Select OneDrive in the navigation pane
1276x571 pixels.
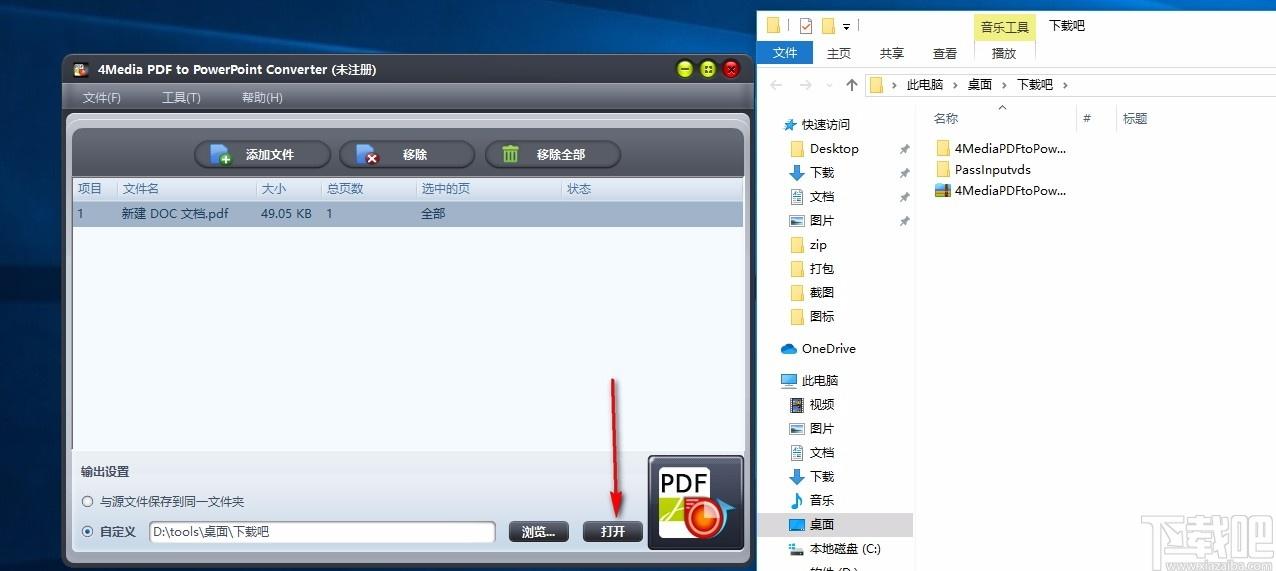[828, 349]
